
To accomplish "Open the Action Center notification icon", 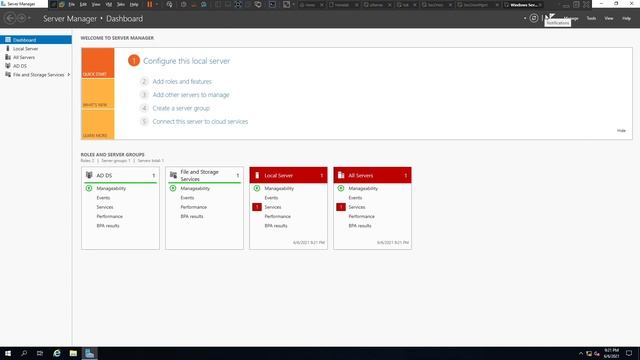I will click(629, 353).
